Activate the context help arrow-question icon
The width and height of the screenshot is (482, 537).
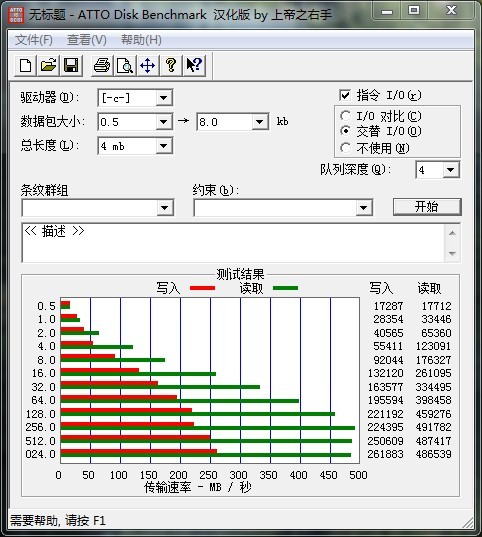pyautogui.click(x=194, y=65)
